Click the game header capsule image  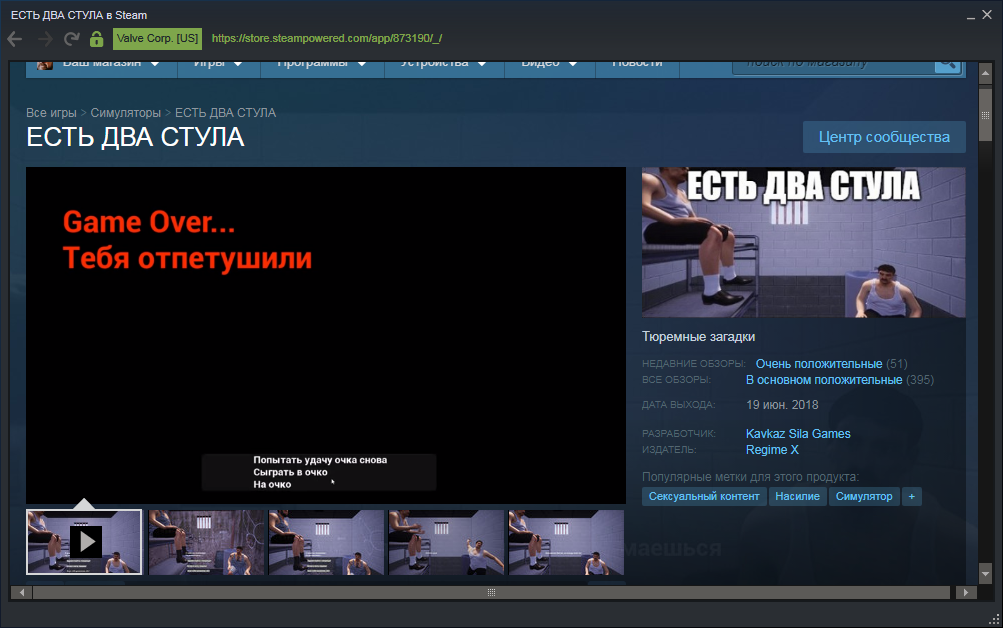point(803,242)
